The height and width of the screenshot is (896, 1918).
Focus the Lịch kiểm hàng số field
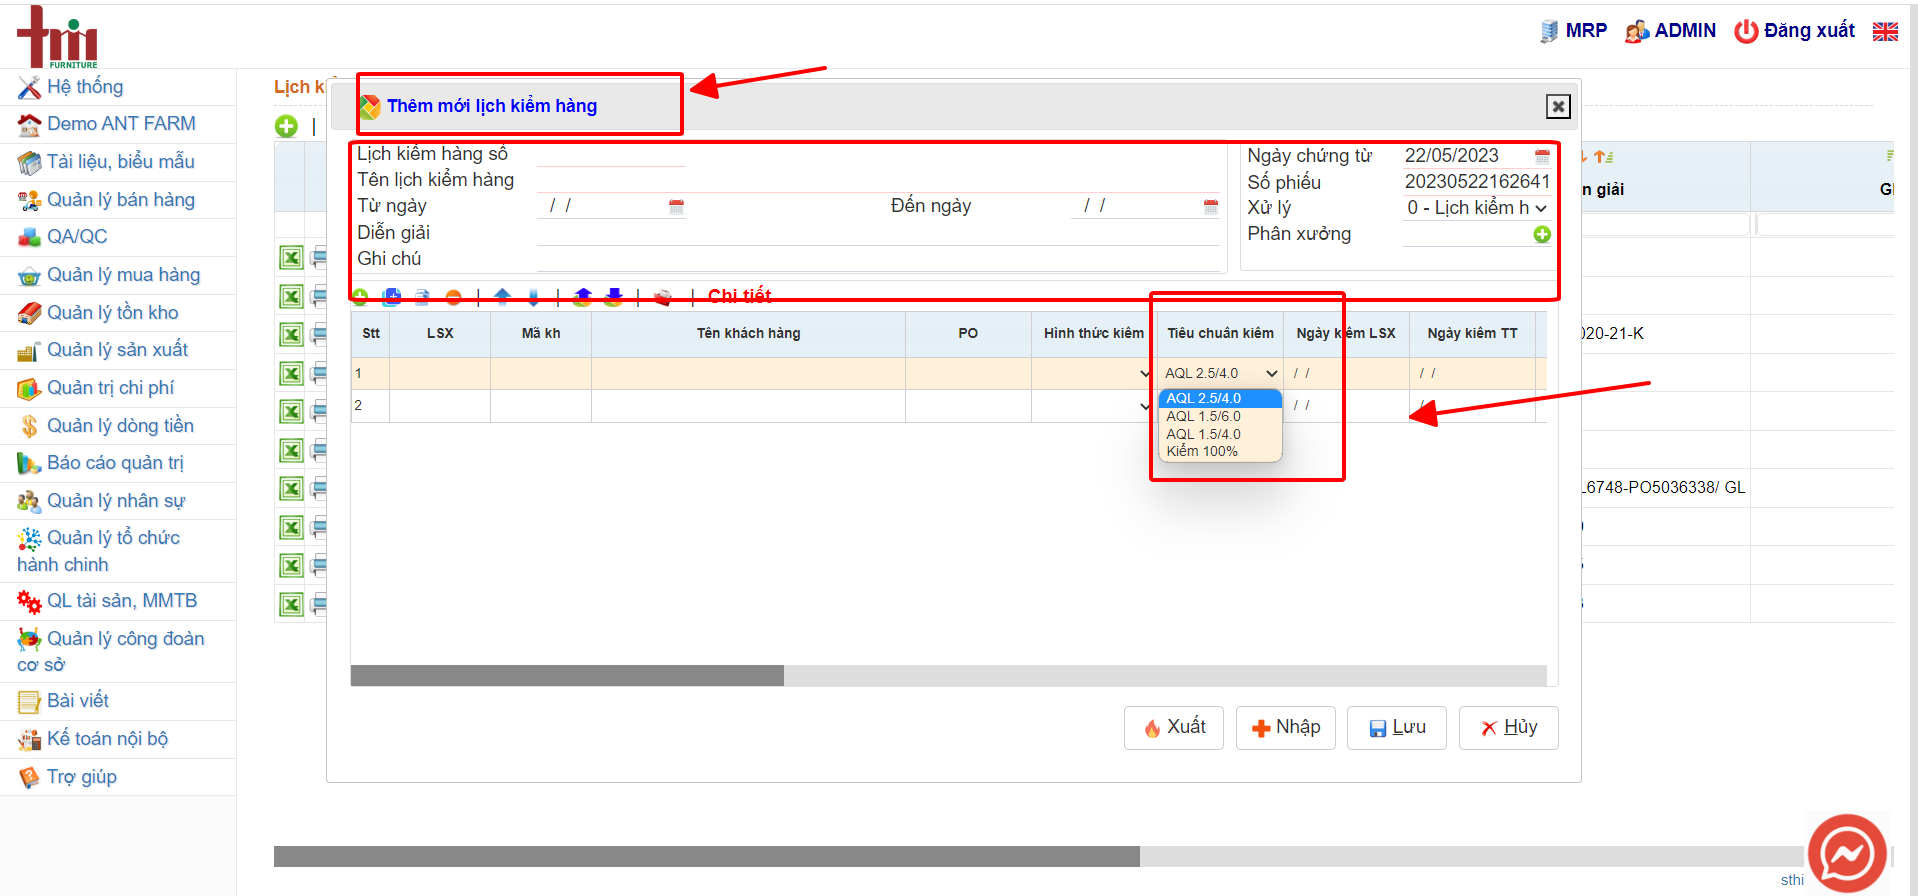pos(611,155)
